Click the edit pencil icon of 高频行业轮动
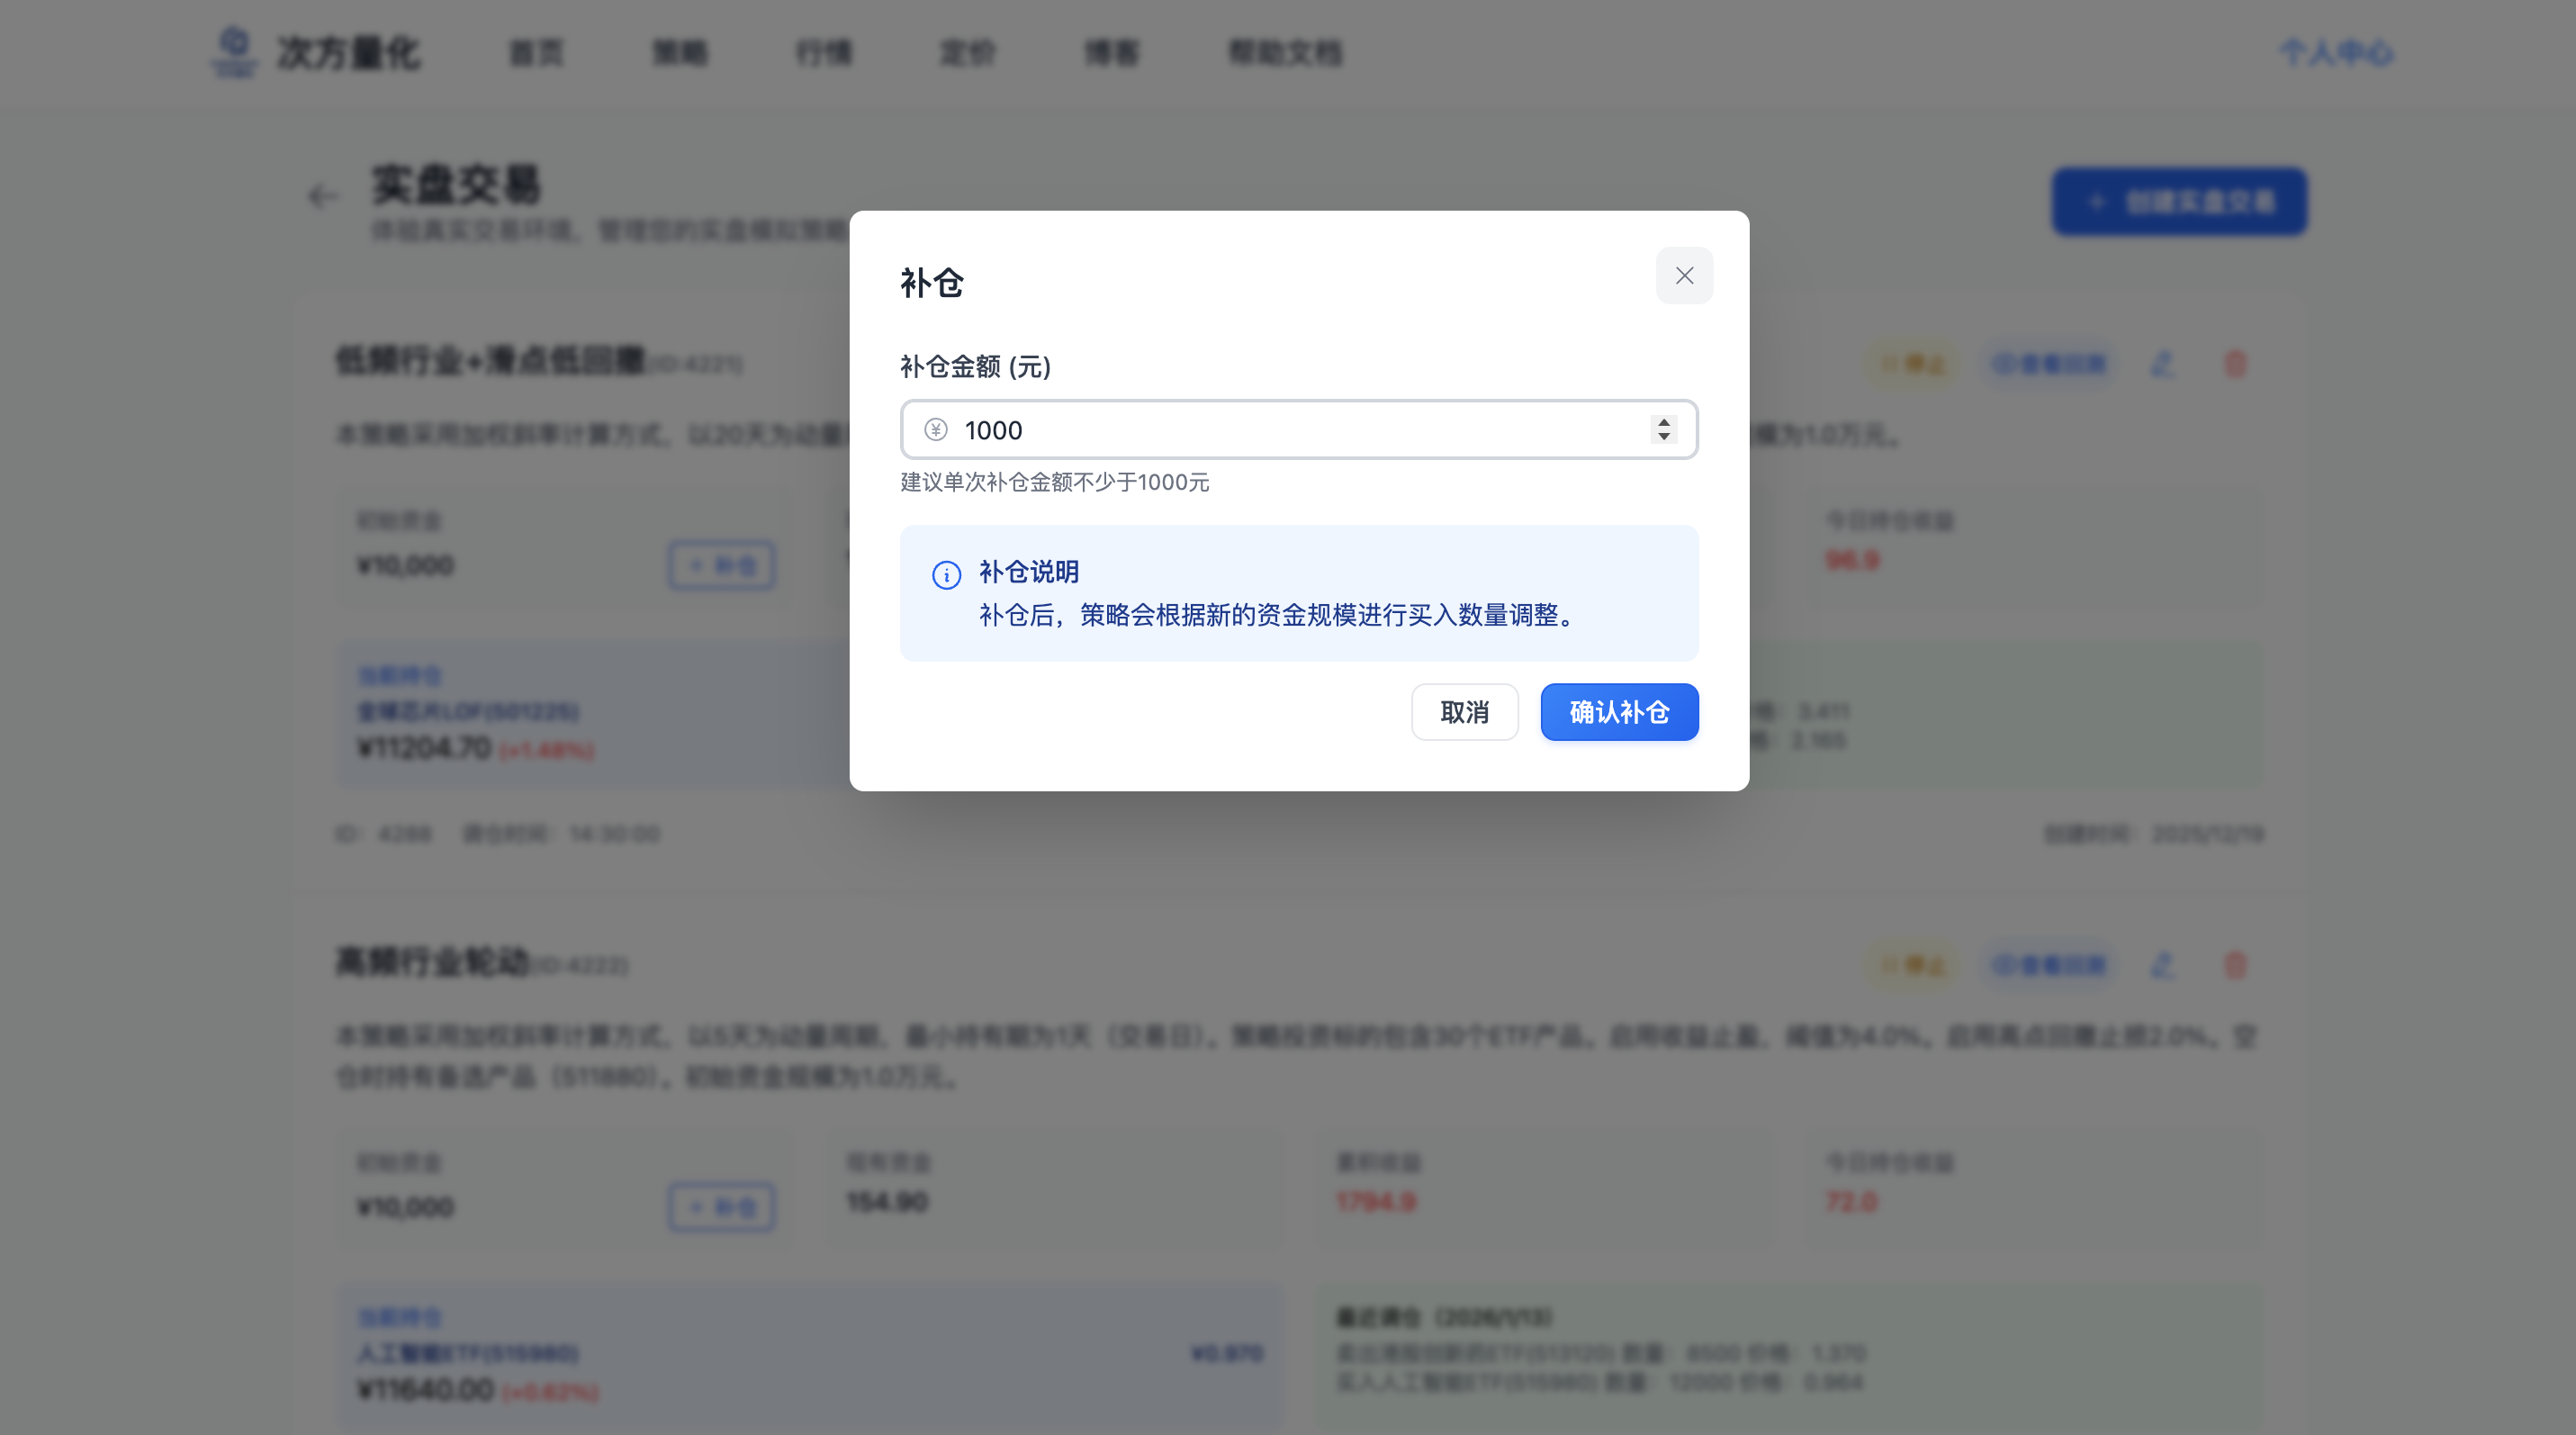 pos(2162,965)
